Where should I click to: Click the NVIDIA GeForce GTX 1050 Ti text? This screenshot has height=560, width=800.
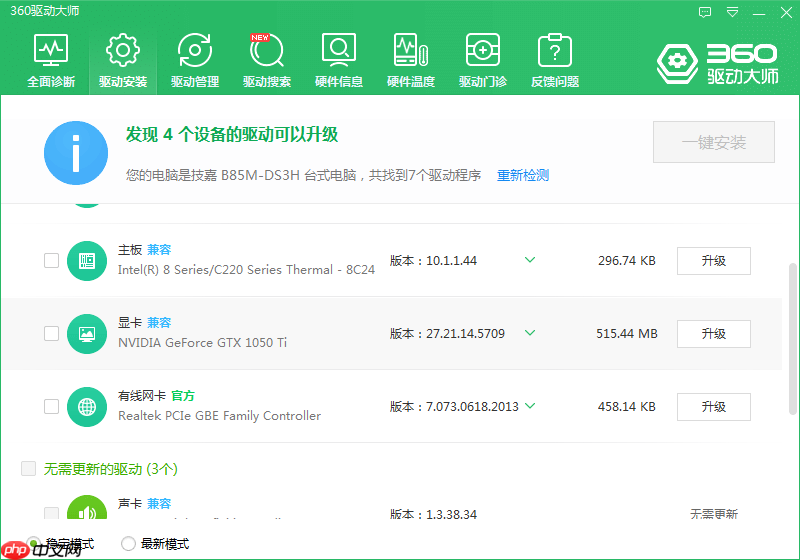tap(203, 343)
